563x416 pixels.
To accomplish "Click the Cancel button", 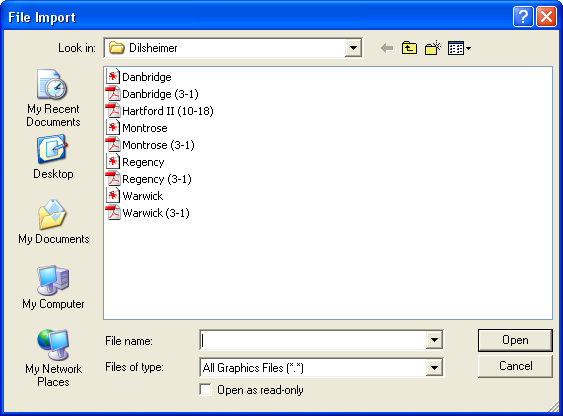I will pyautogui.click(x=515, y=366).
